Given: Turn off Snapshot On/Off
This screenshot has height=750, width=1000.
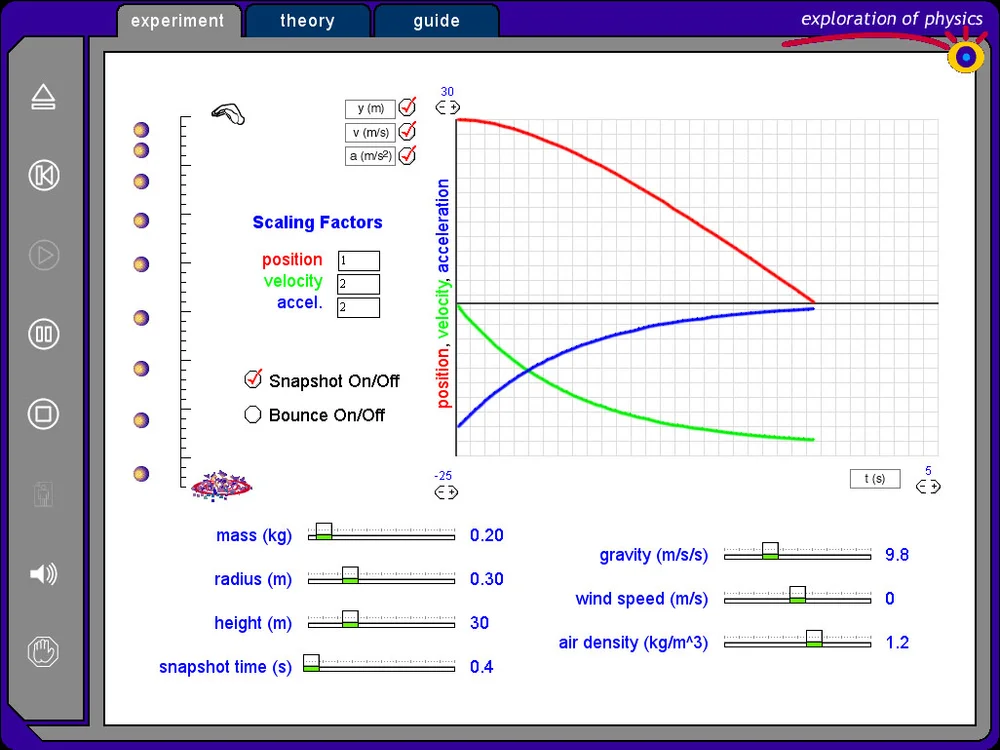Looking at the screenshot, I should (253, 380).
